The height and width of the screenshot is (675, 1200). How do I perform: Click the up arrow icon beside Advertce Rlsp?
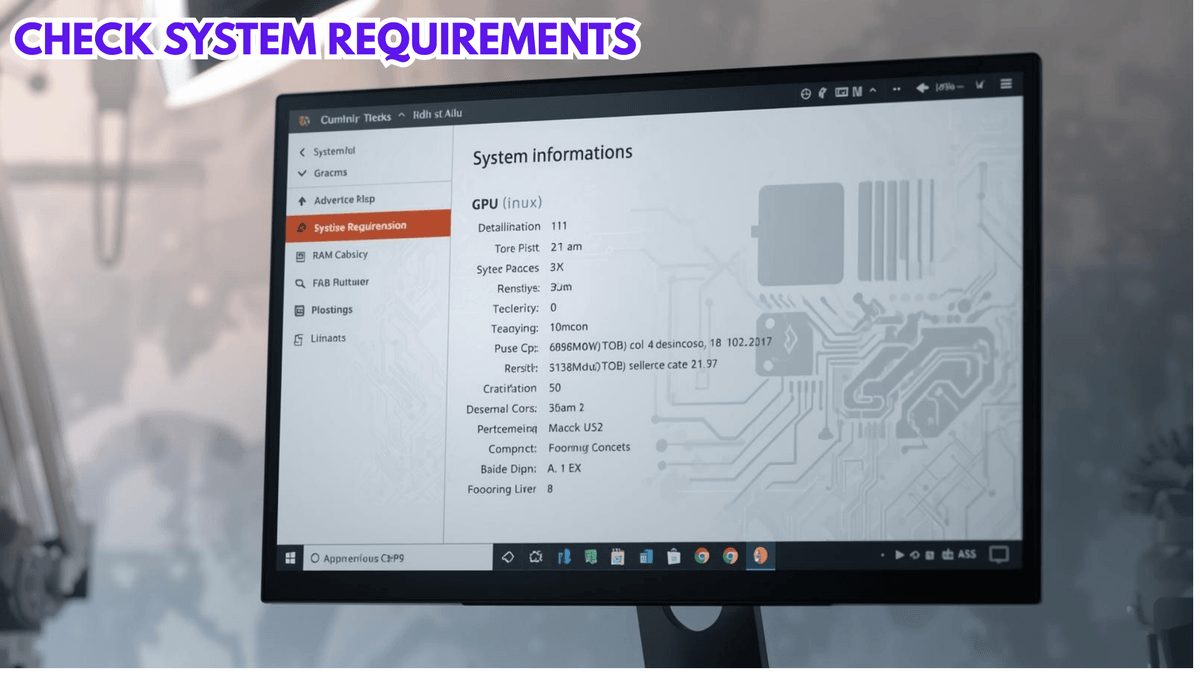(x=301, y=201)
